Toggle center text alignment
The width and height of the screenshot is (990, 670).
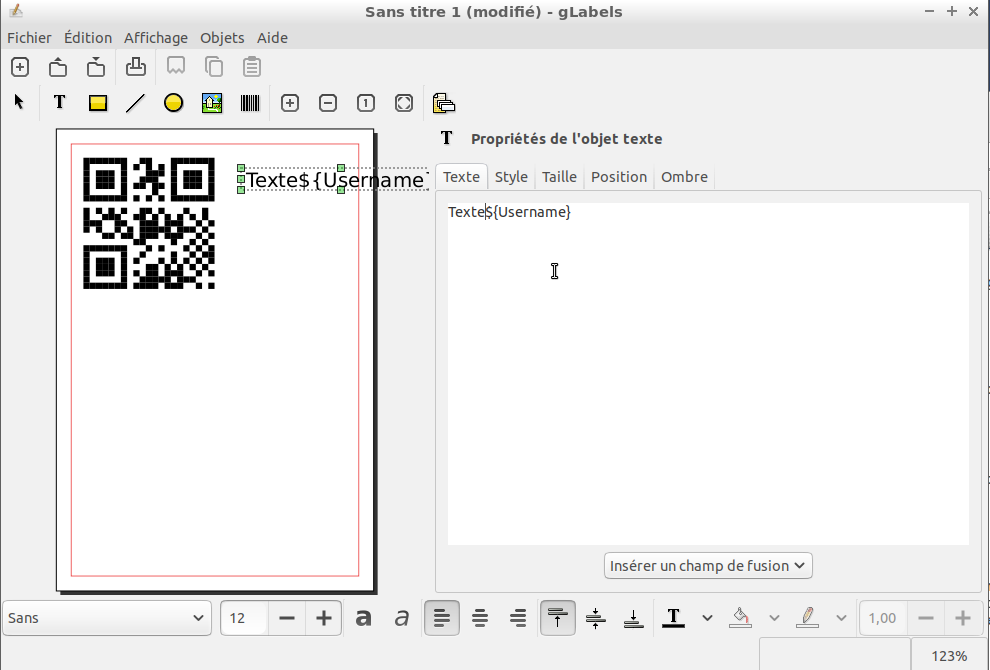coord(480,618)
